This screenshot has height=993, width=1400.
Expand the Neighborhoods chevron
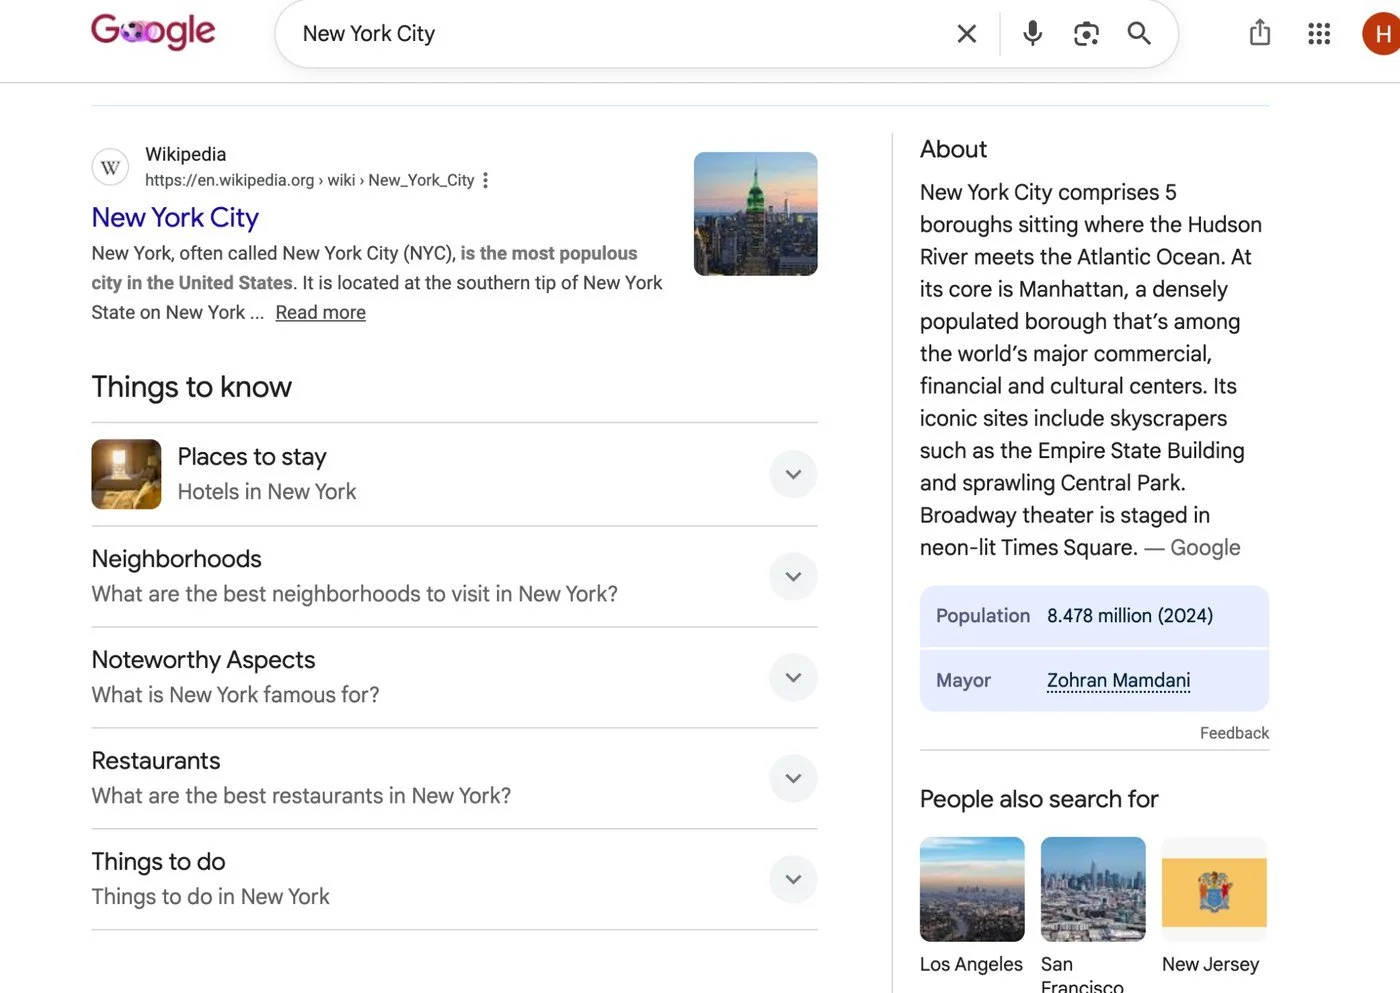pyautogui.click(x=793, y=576)
